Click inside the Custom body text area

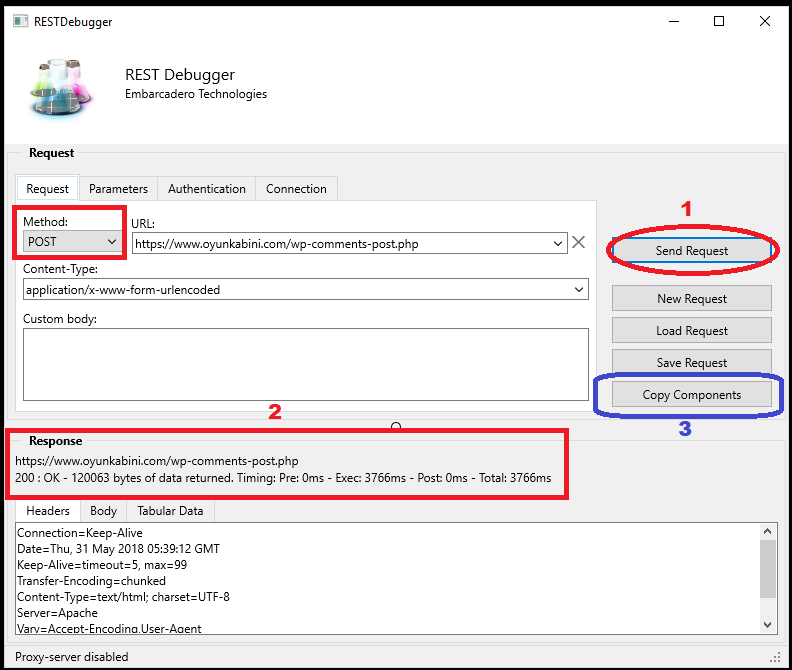pyautogui.click(x=306, y=364)
